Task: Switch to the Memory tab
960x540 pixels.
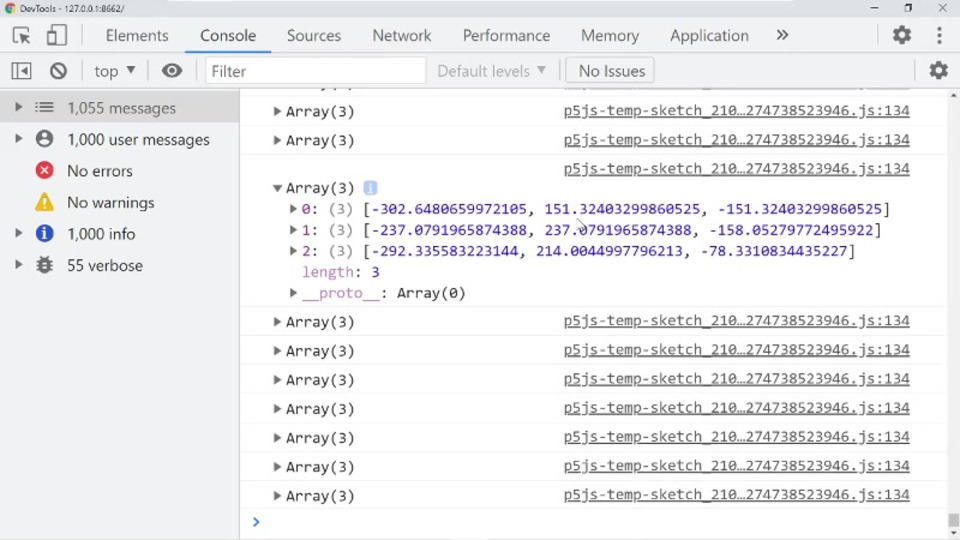Action: point(610,36)
